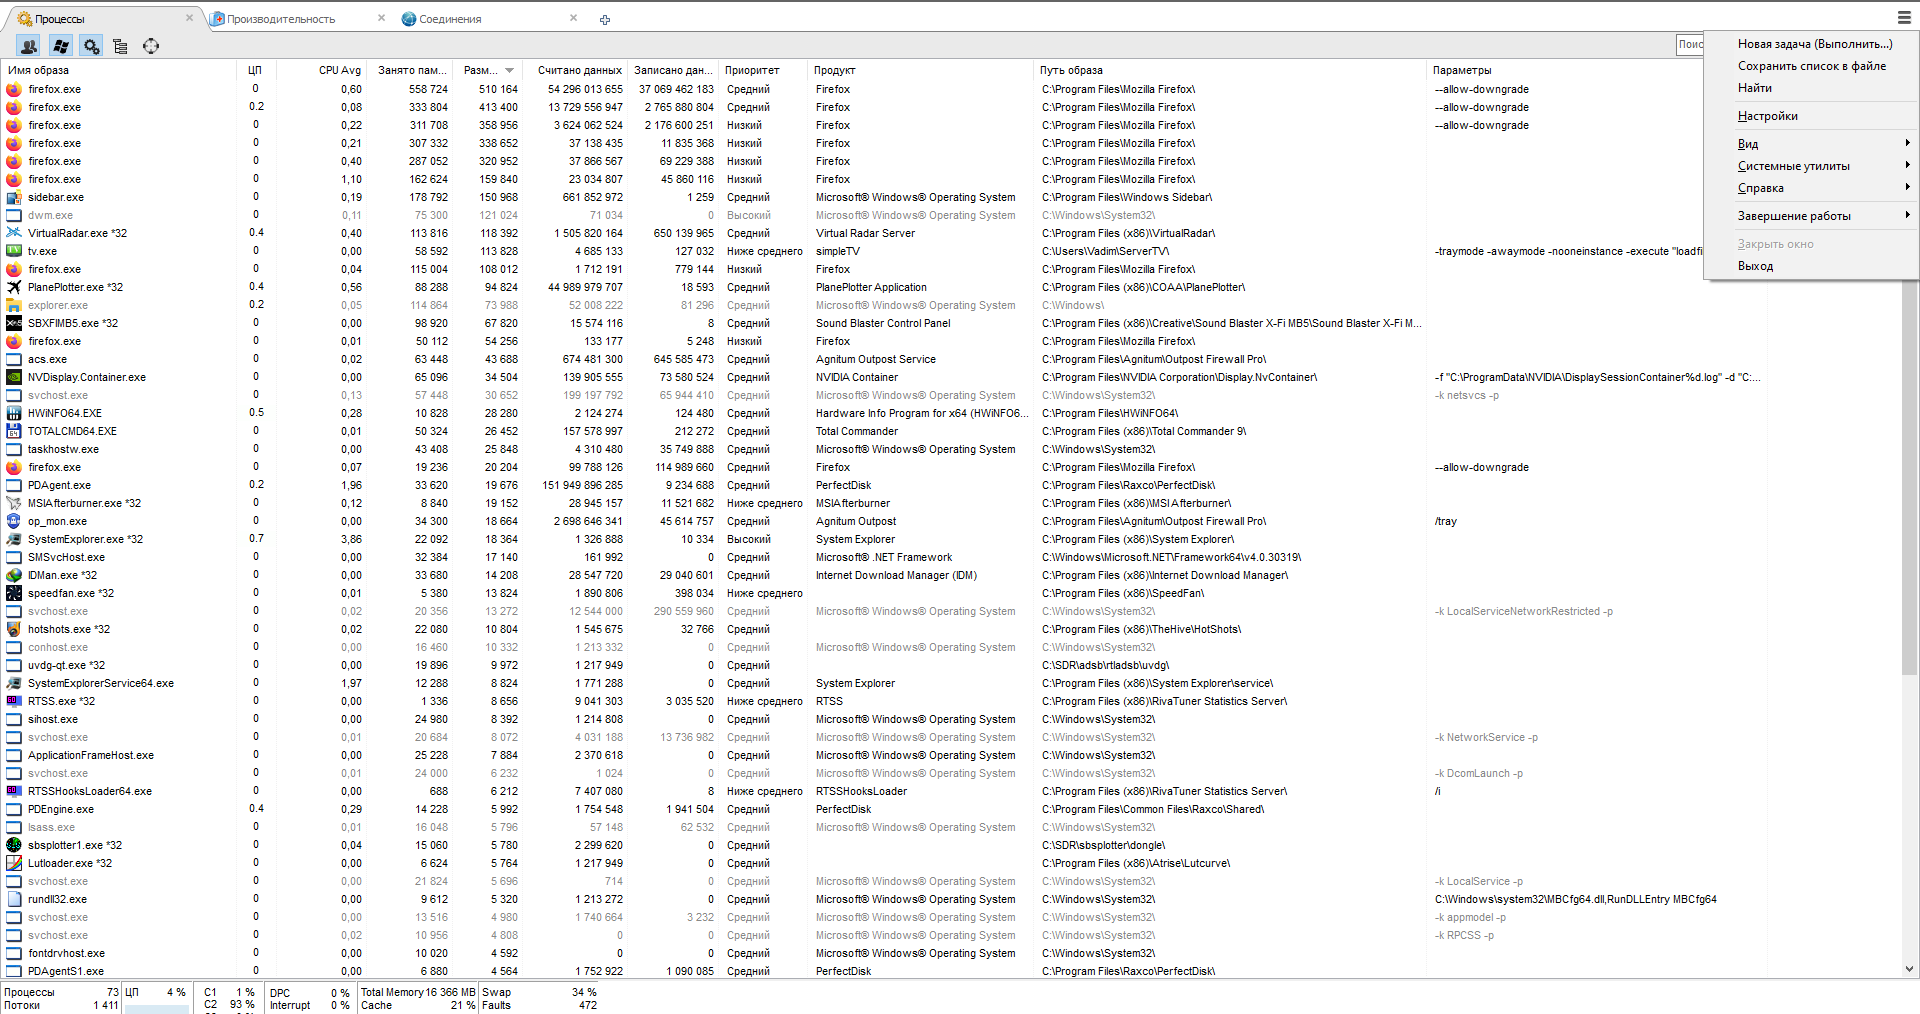
Task: Select the crosshair window-finder tool
Action: [x=151, y=46]
